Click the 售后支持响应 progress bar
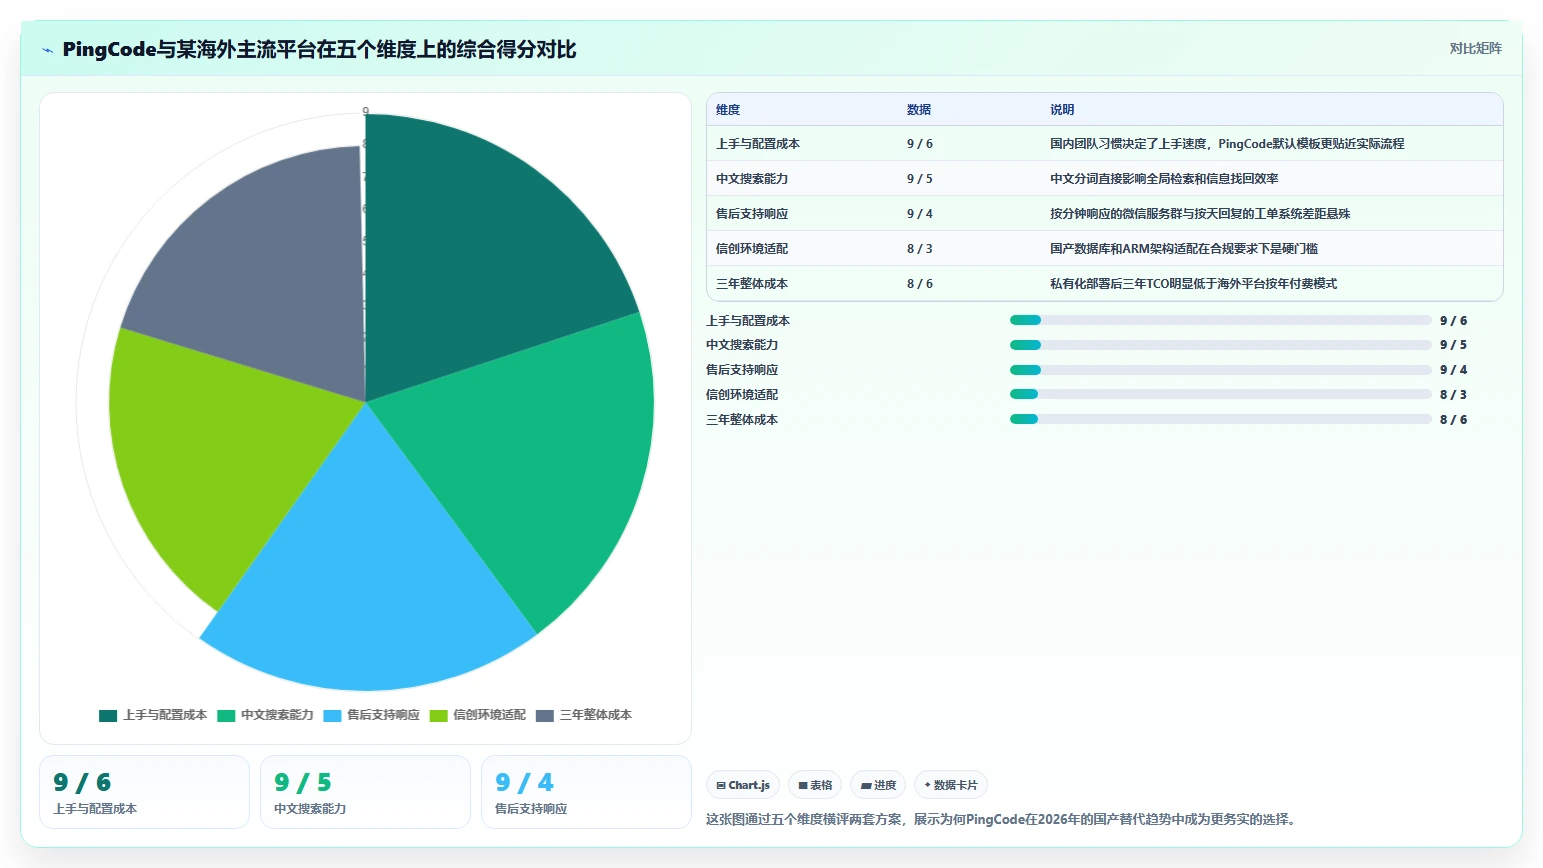 click(x=1221, y=370)
